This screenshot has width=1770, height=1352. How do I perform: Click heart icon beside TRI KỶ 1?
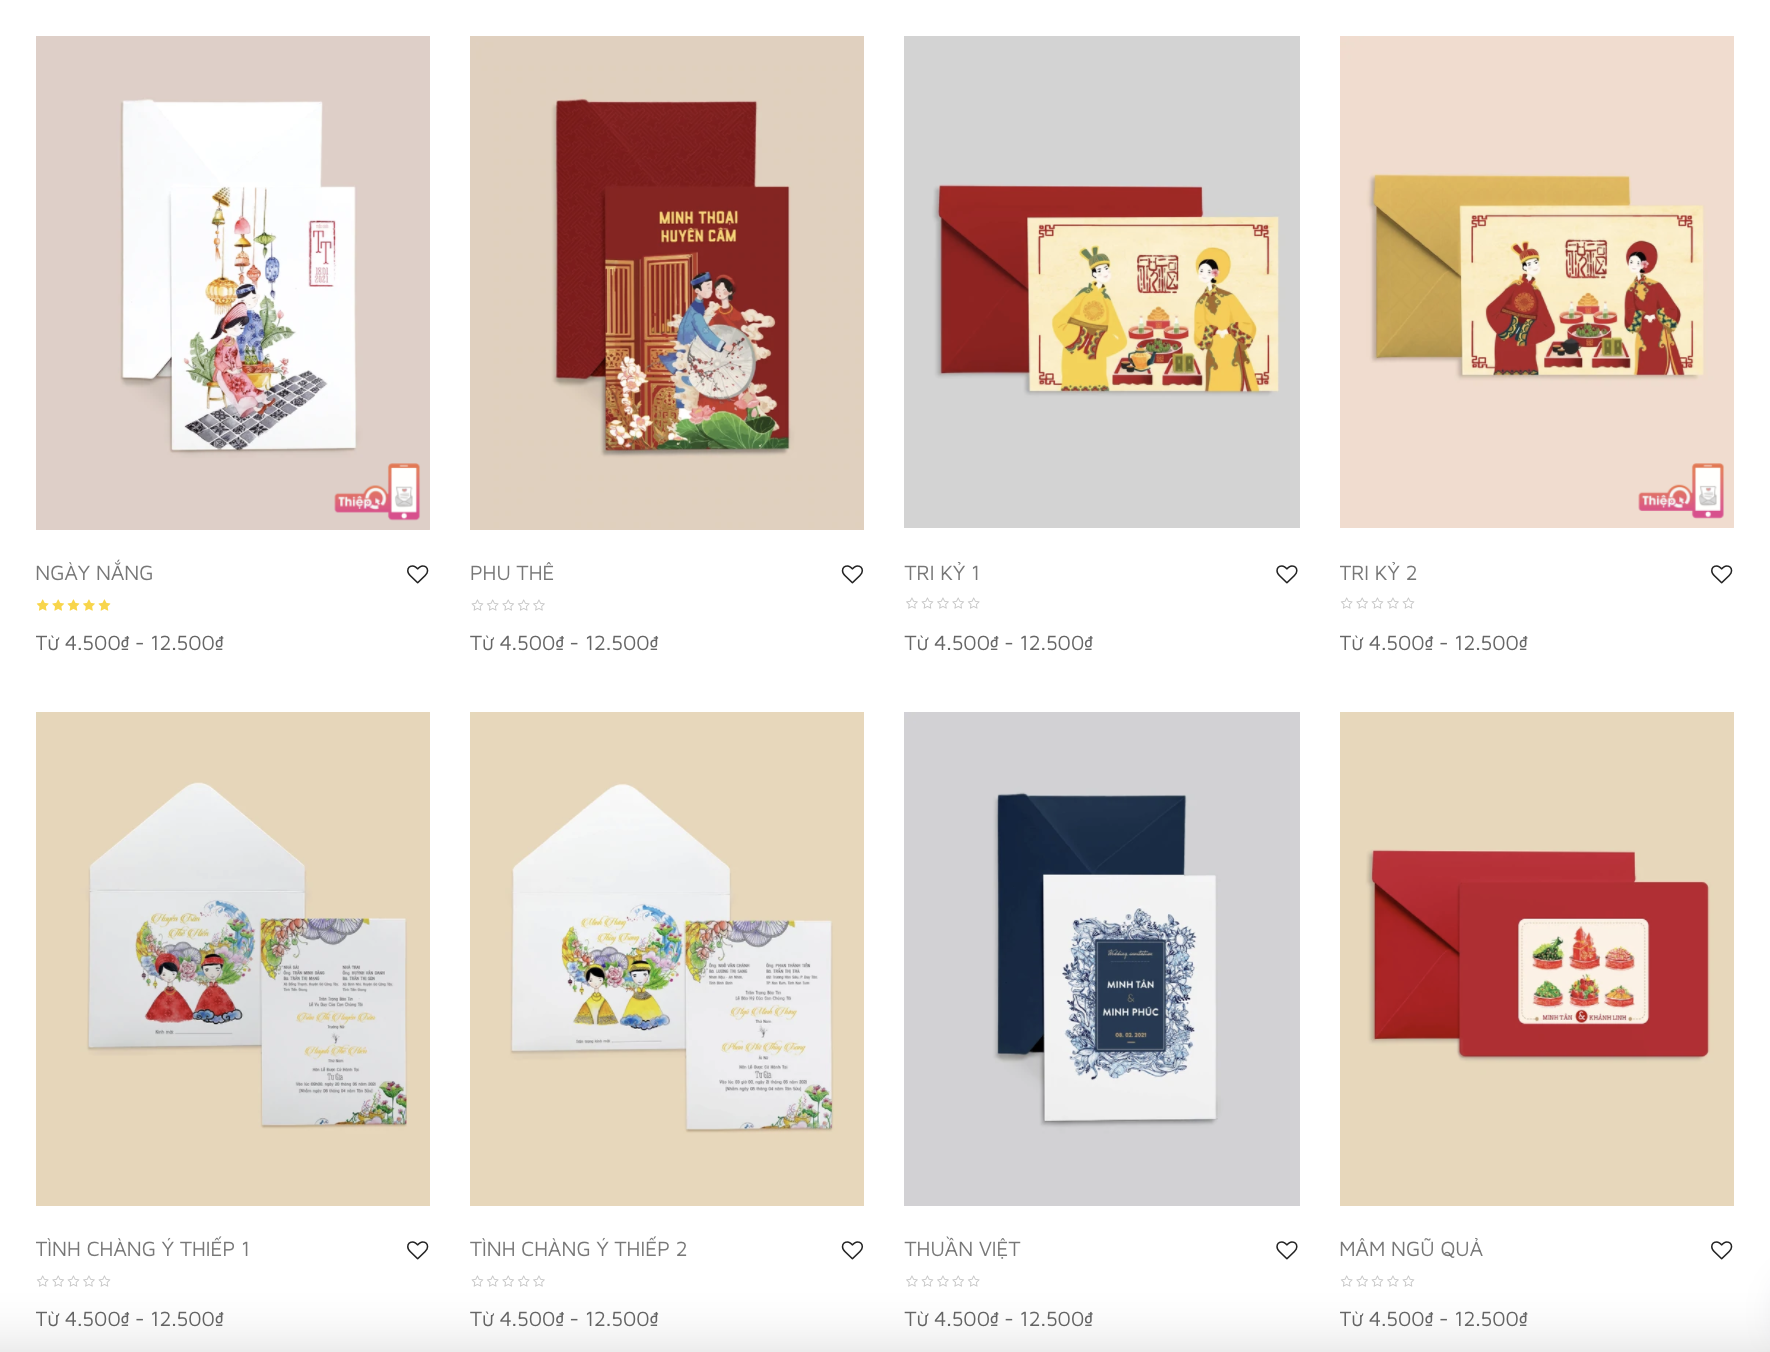tap(1287, 574)
